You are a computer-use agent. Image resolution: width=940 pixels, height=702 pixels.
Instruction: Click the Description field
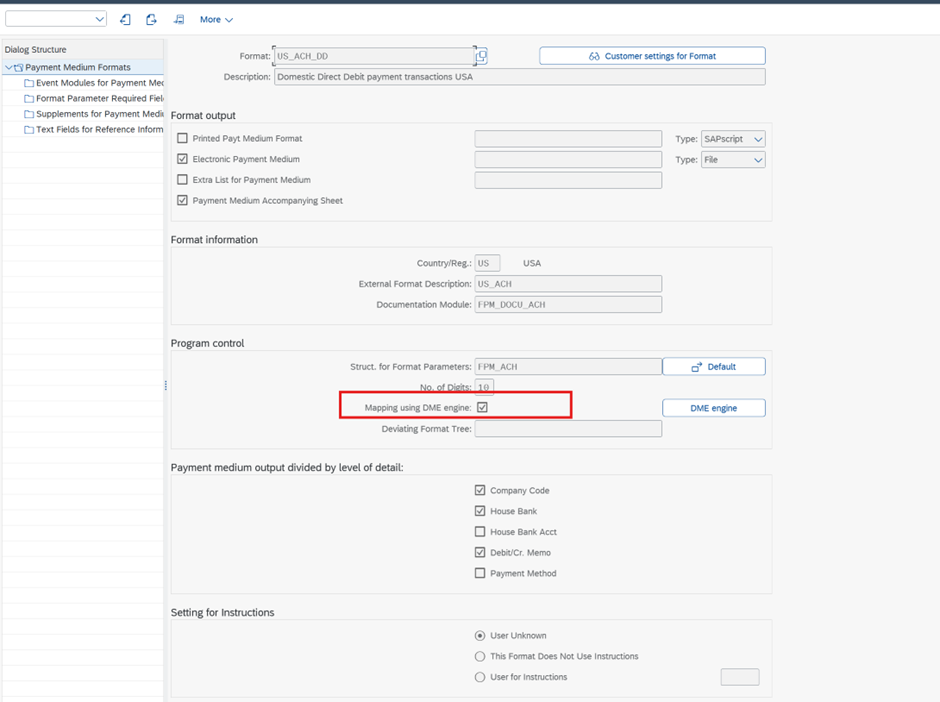tap(520, 77)
